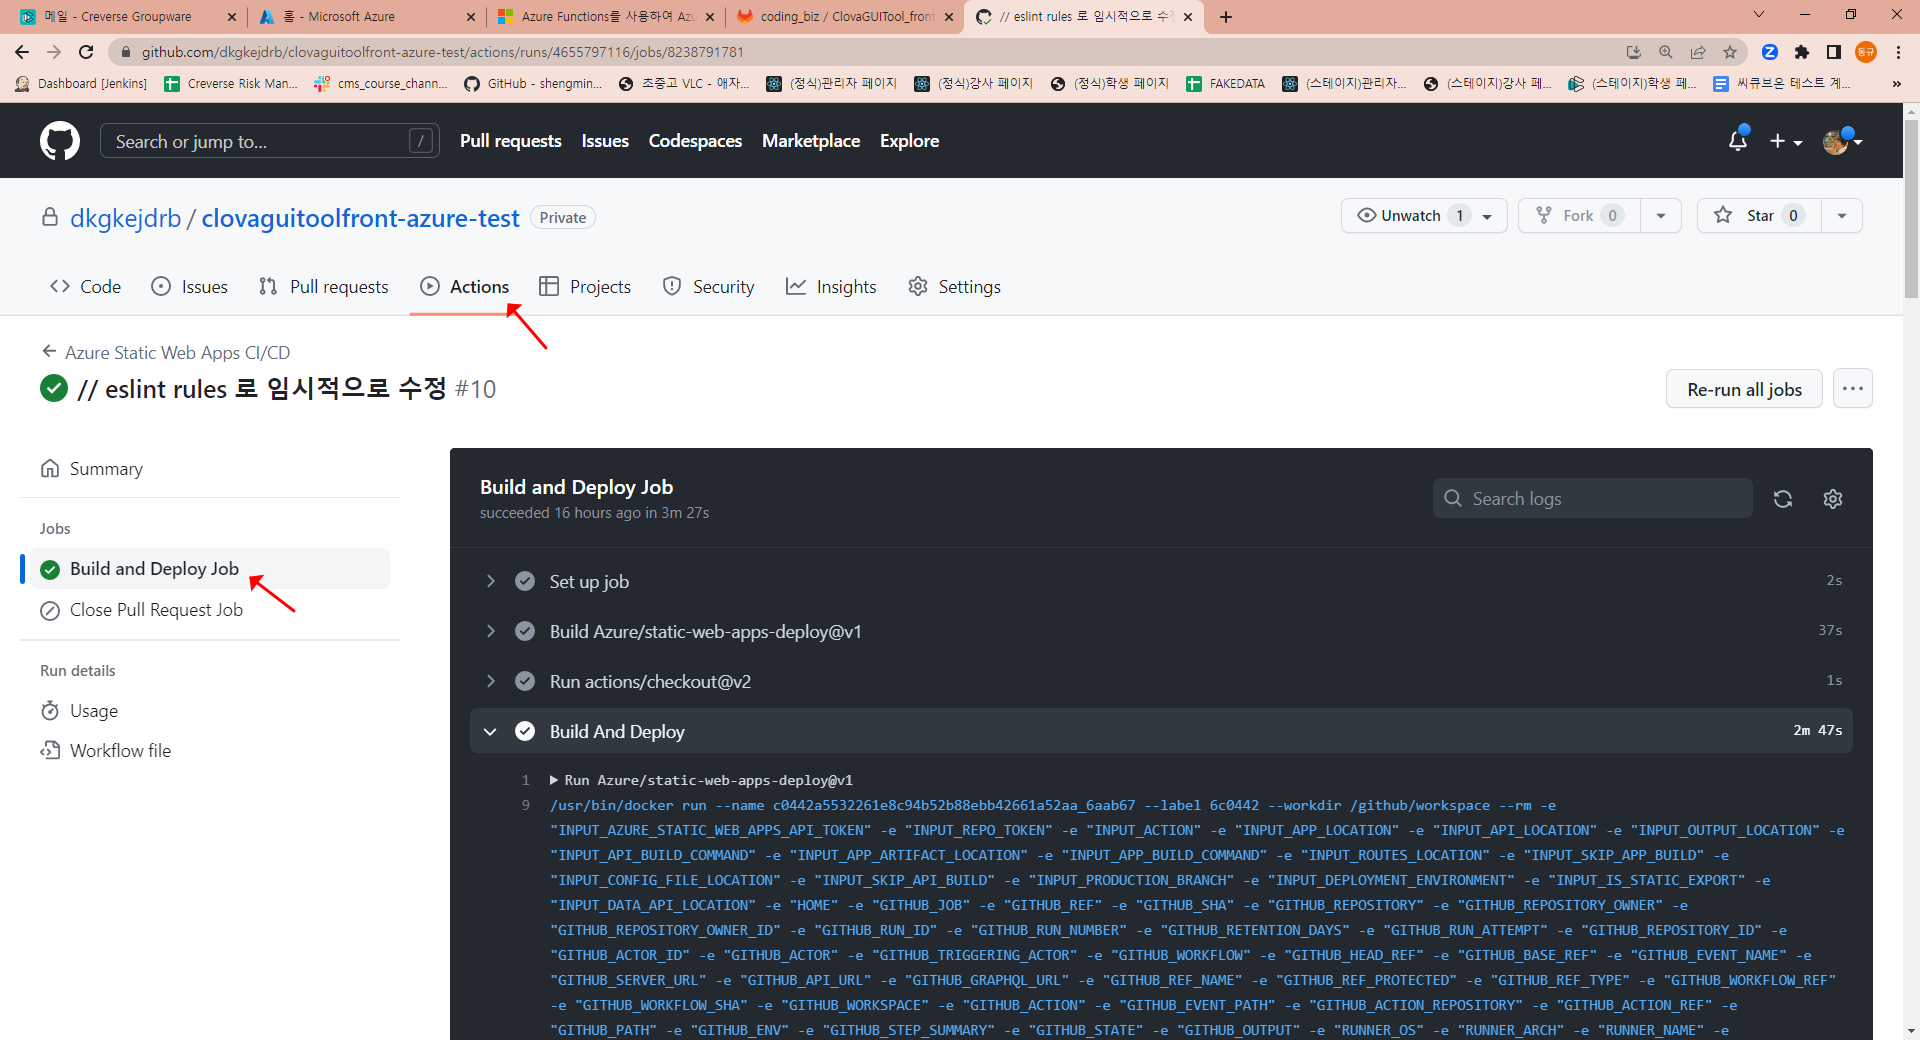Click the GitHub Octocat logo

coord(60,141)
